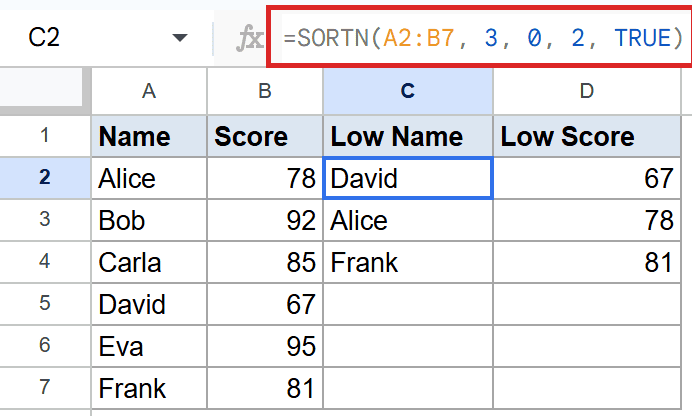
Task: Click cell with score 78 in column B
Action: pyautogui.click(x=265, y=178)
